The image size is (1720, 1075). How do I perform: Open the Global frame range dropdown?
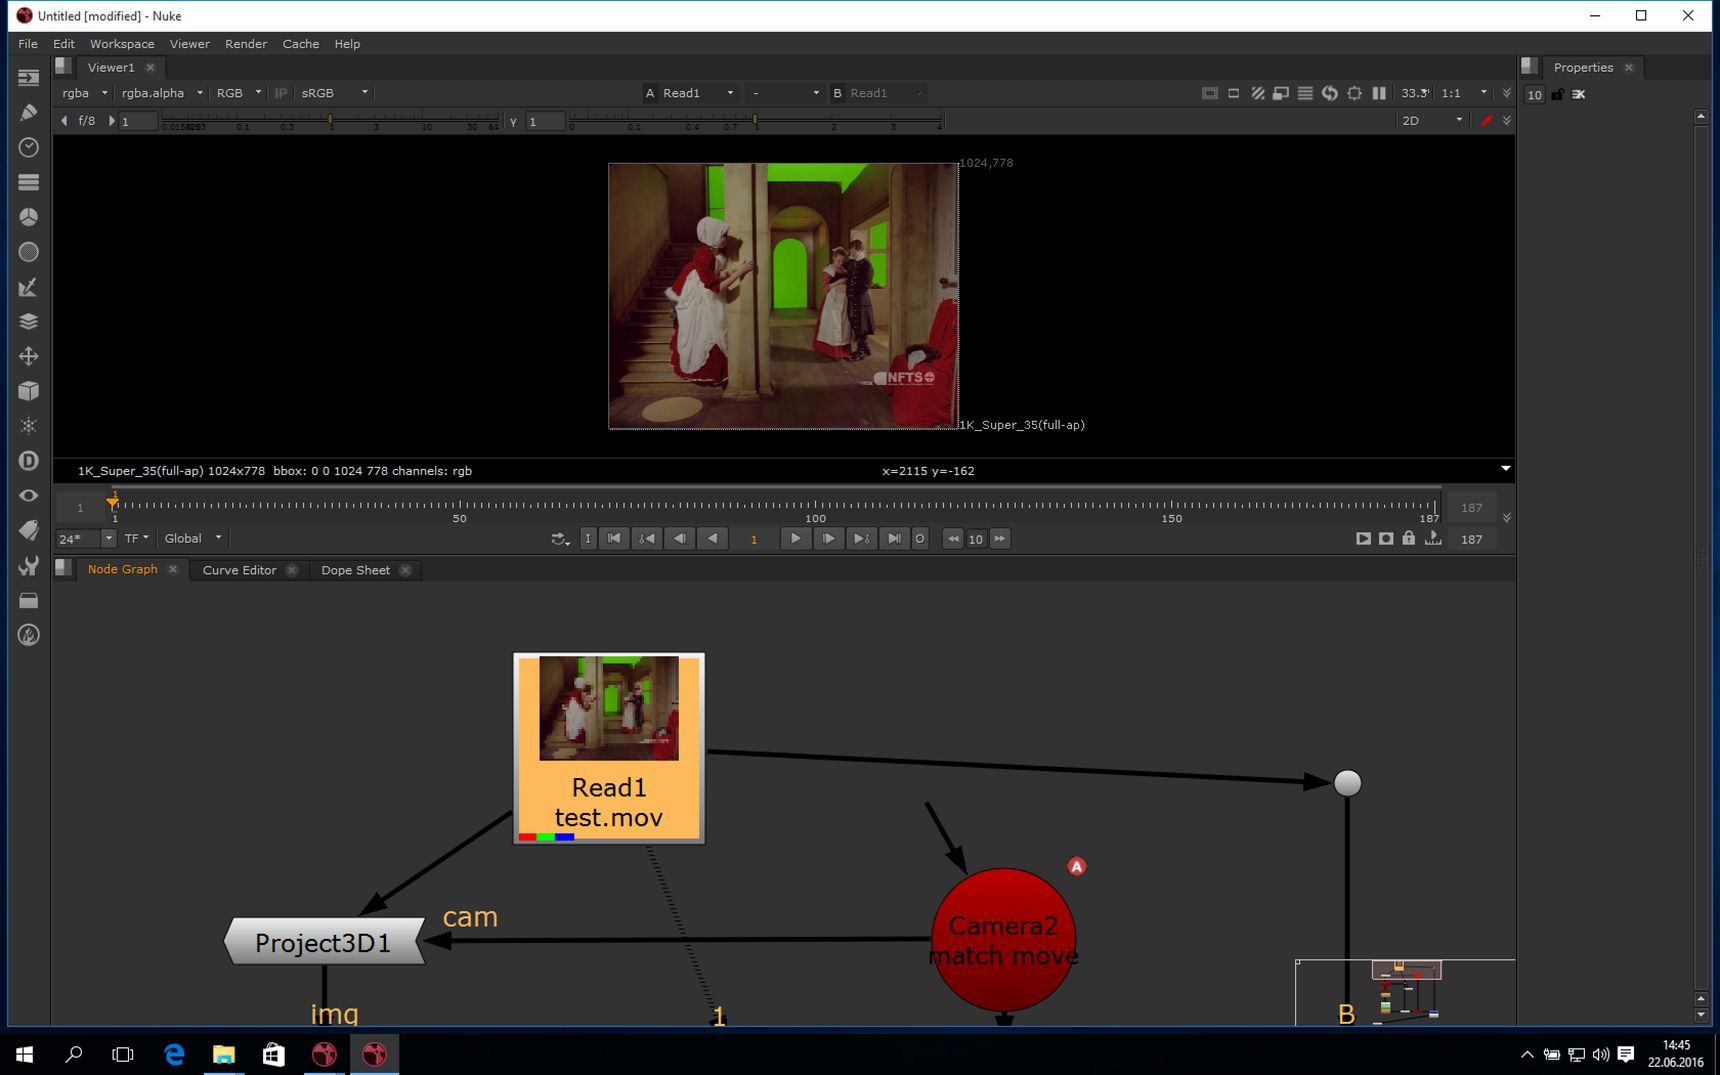[x=193, y=538]
